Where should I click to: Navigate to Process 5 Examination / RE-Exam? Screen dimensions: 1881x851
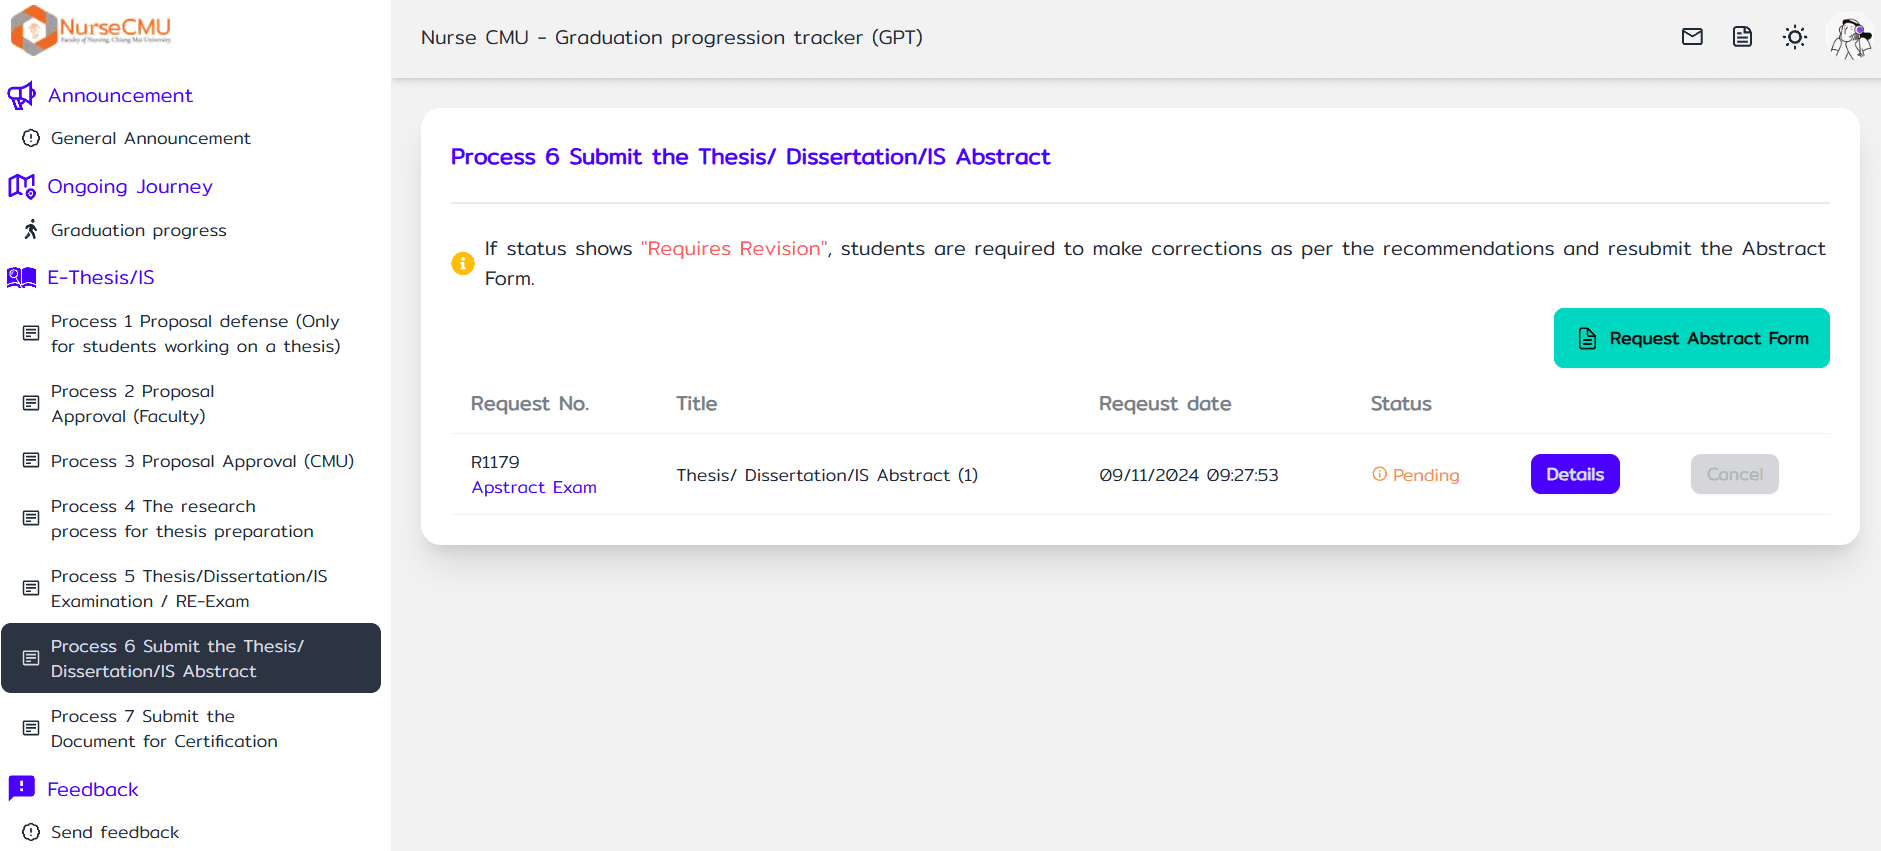click(x=189, y=589)
